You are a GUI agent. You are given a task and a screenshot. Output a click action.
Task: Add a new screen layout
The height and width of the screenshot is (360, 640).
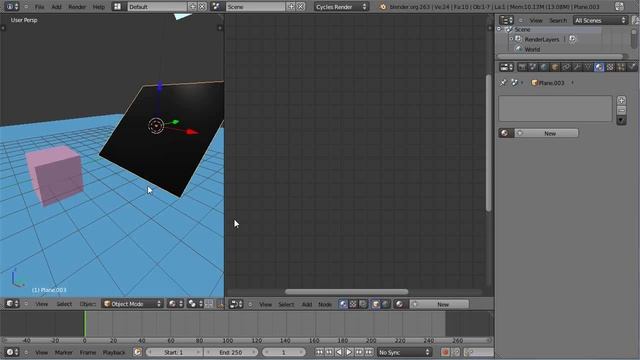pos(193,7)
